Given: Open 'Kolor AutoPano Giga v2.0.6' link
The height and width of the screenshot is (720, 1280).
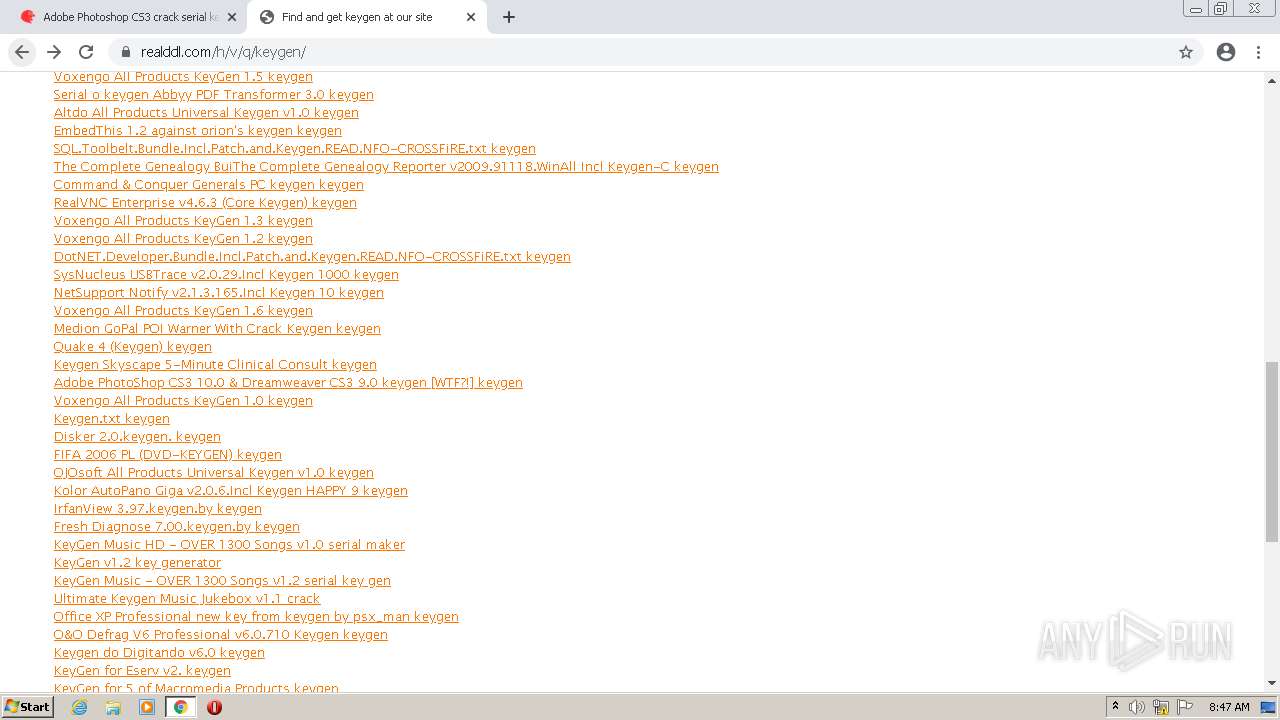Looking at the screenshot, I should pyautogui.click(x=231, y=491).
